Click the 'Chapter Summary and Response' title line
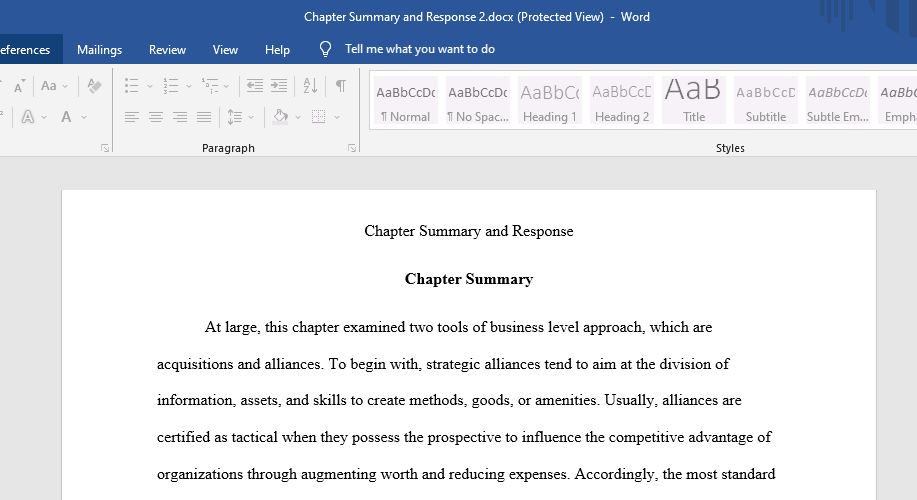The image size is (917, 500). click(x=468, y=231)
